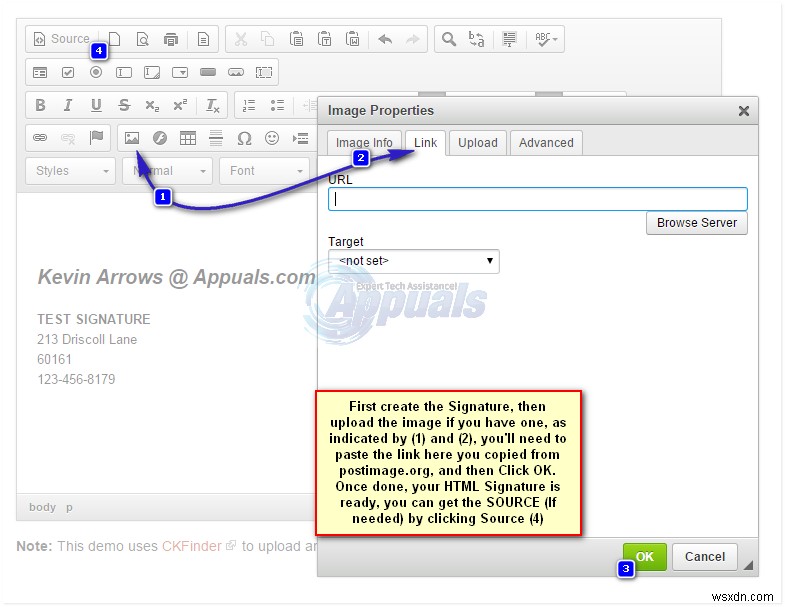The height and width of the screenshot is (607, 785).
Task: Open the Find magnifier icon
Action: [449, 39]
